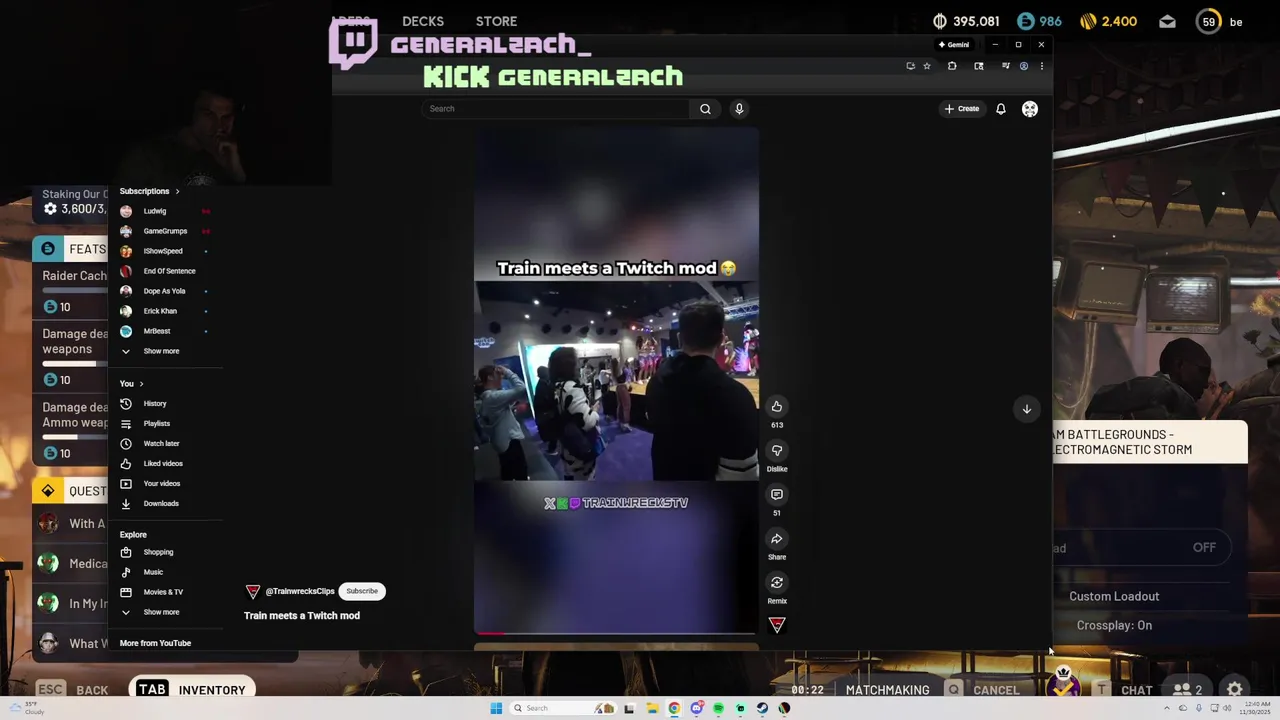Open Discord from taskbar
1280x720 pixels.
point(696,708)
